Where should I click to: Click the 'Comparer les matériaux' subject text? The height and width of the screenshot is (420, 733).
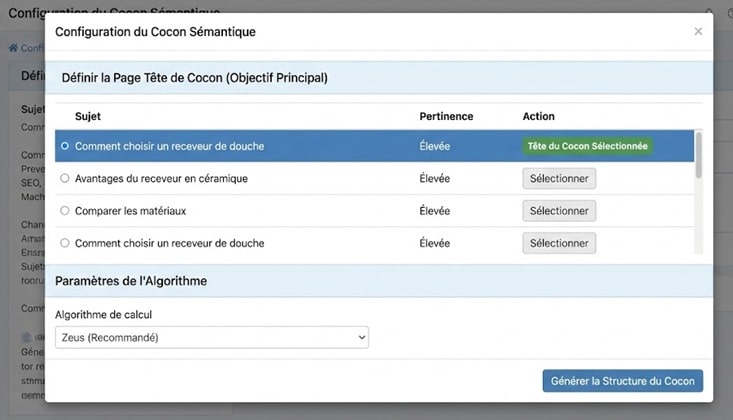coord(130,211)
